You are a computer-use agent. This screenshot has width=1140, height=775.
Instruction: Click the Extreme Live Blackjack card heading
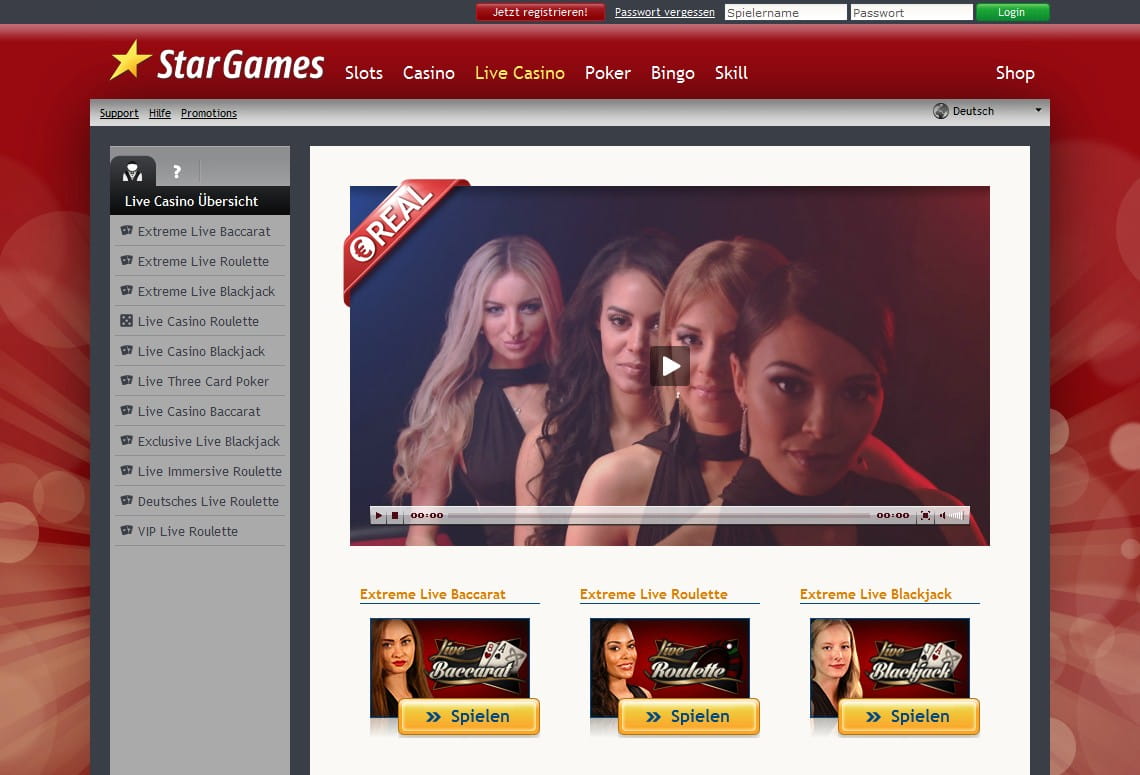tap(875, 594)
